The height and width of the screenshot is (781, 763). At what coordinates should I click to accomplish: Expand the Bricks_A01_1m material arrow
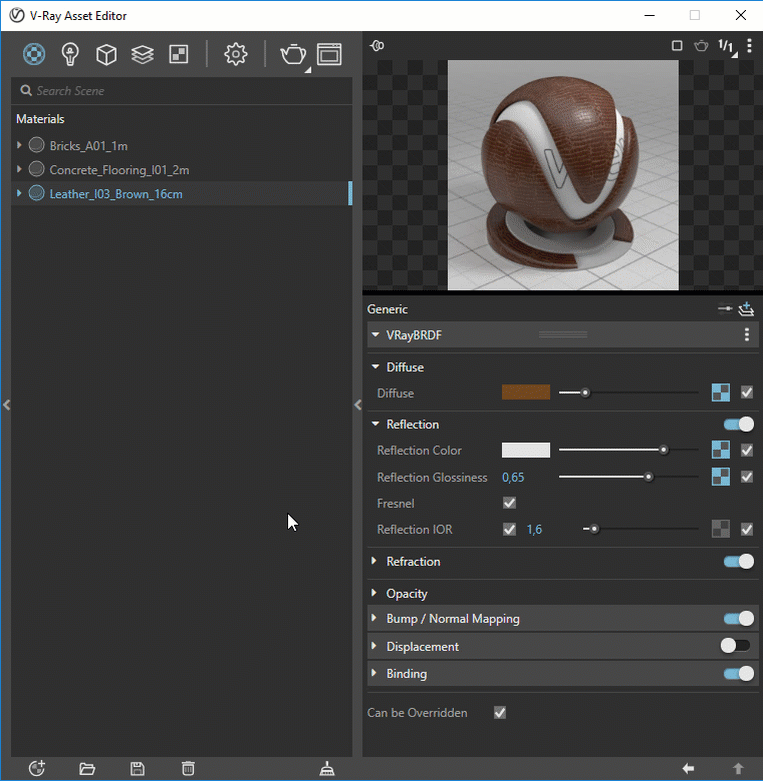coord(19,145)
